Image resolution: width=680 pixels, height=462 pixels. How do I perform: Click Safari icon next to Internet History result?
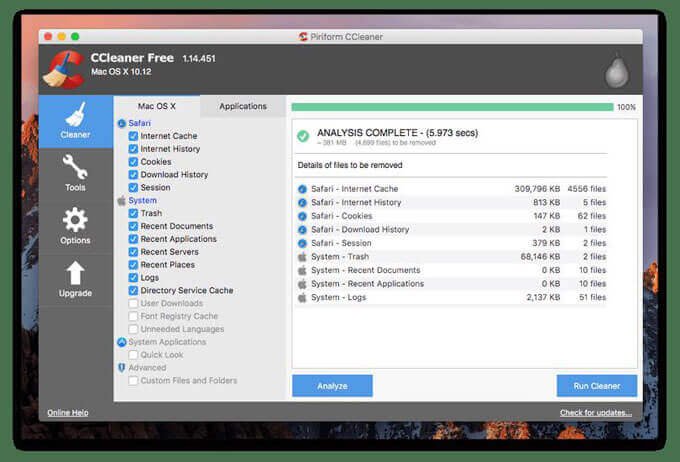coord(302,203)
